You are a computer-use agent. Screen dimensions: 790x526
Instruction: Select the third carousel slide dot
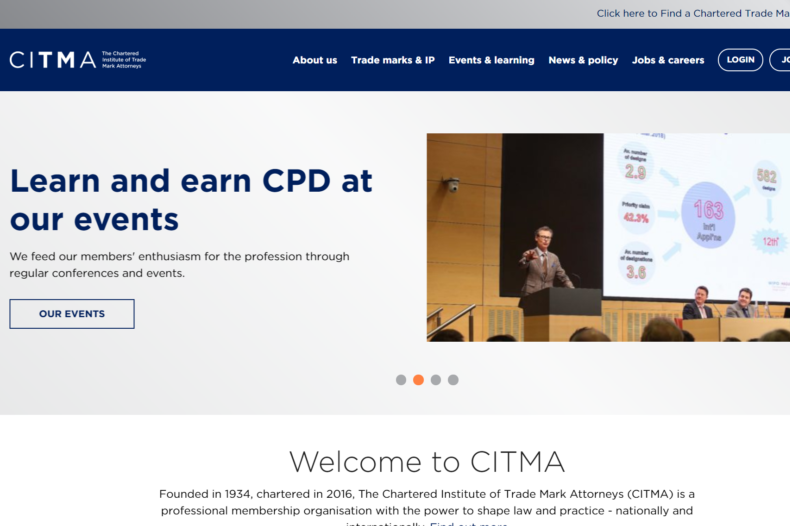(436, 380)
